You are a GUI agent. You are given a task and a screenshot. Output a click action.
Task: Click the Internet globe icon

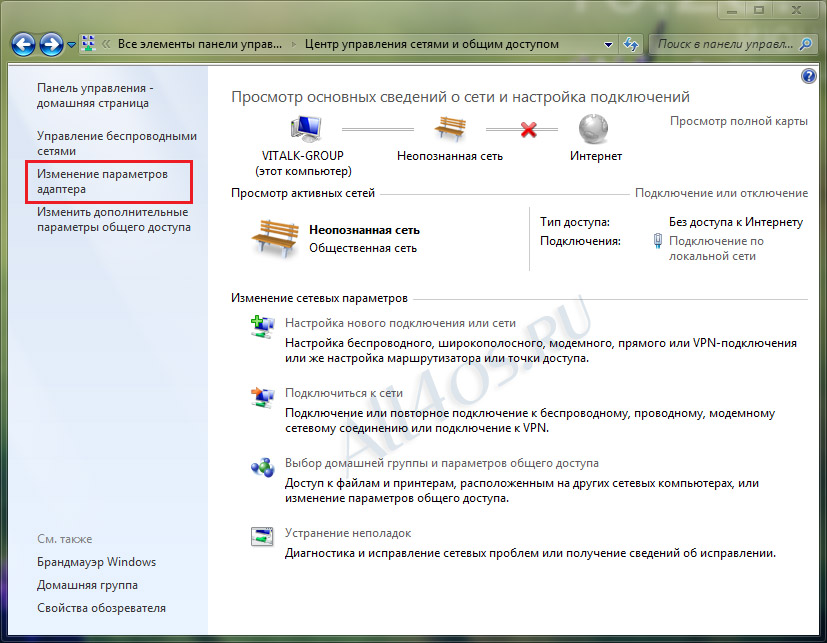(x=593, y=129)
